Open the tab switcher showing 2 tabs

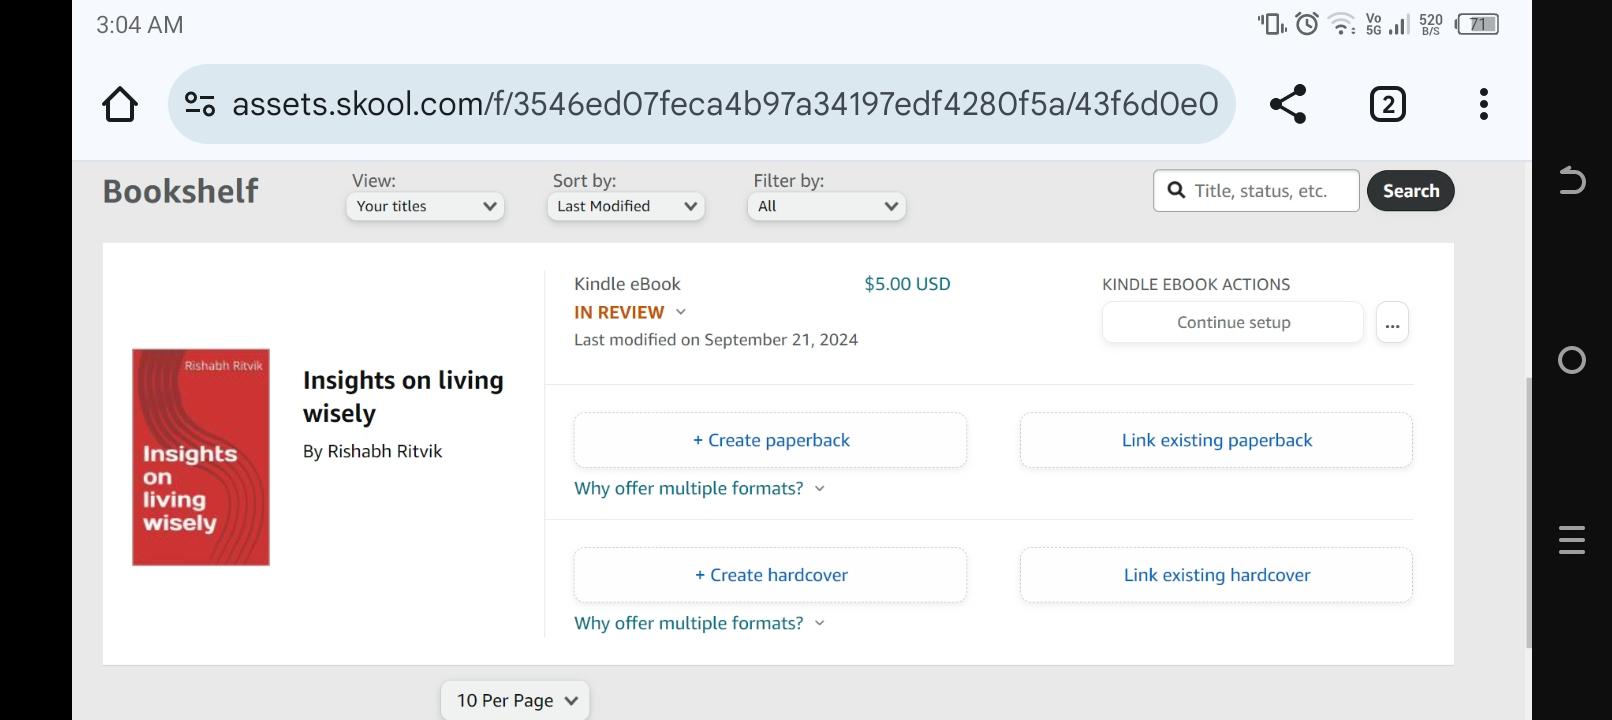pos(1387,104)
